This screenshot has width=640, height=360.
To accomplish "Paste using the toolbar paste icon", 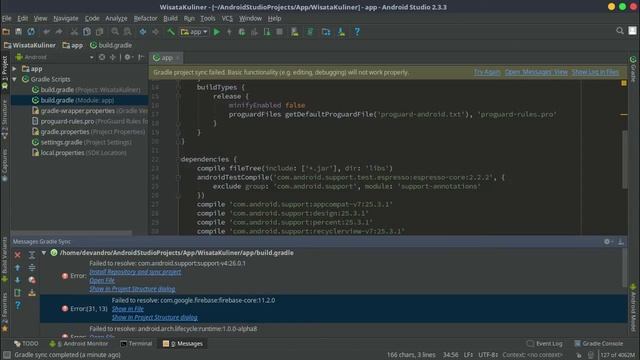I will [x=99, y=32].
